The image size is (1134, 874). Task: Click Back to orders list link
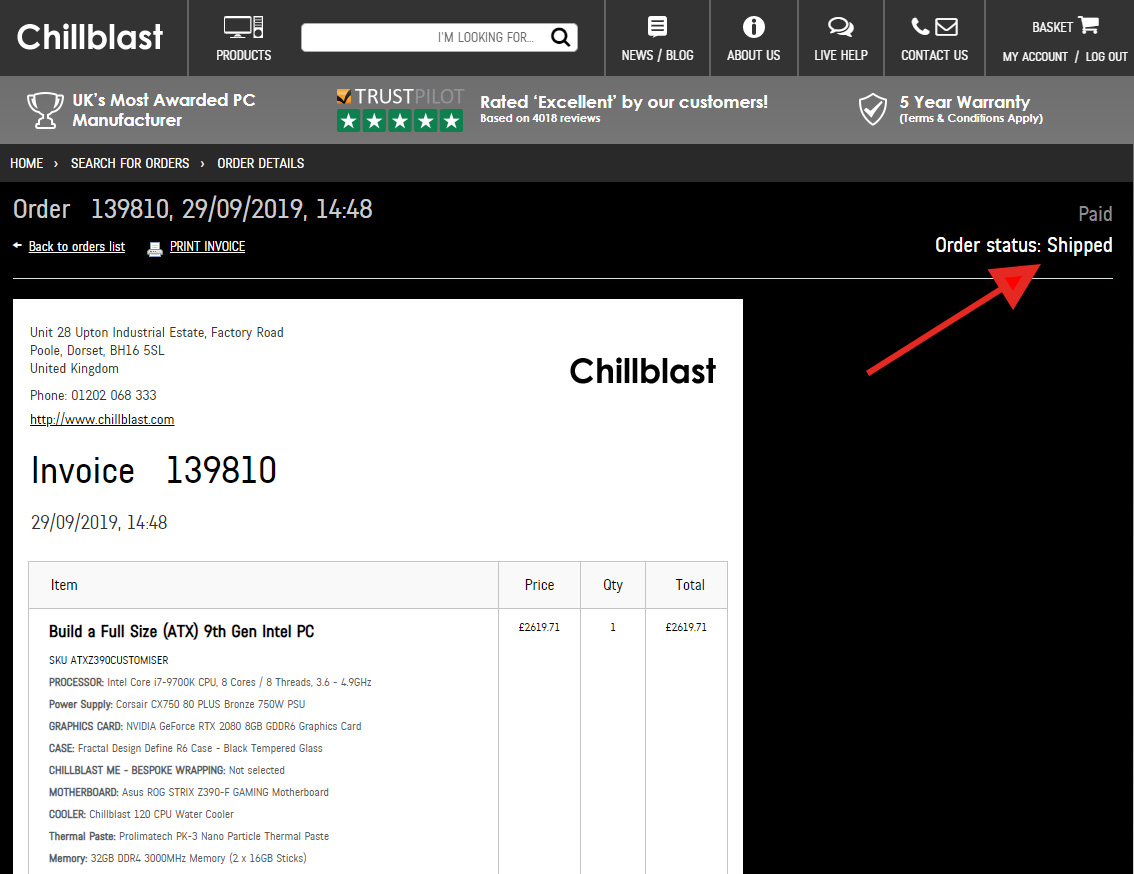77,247
